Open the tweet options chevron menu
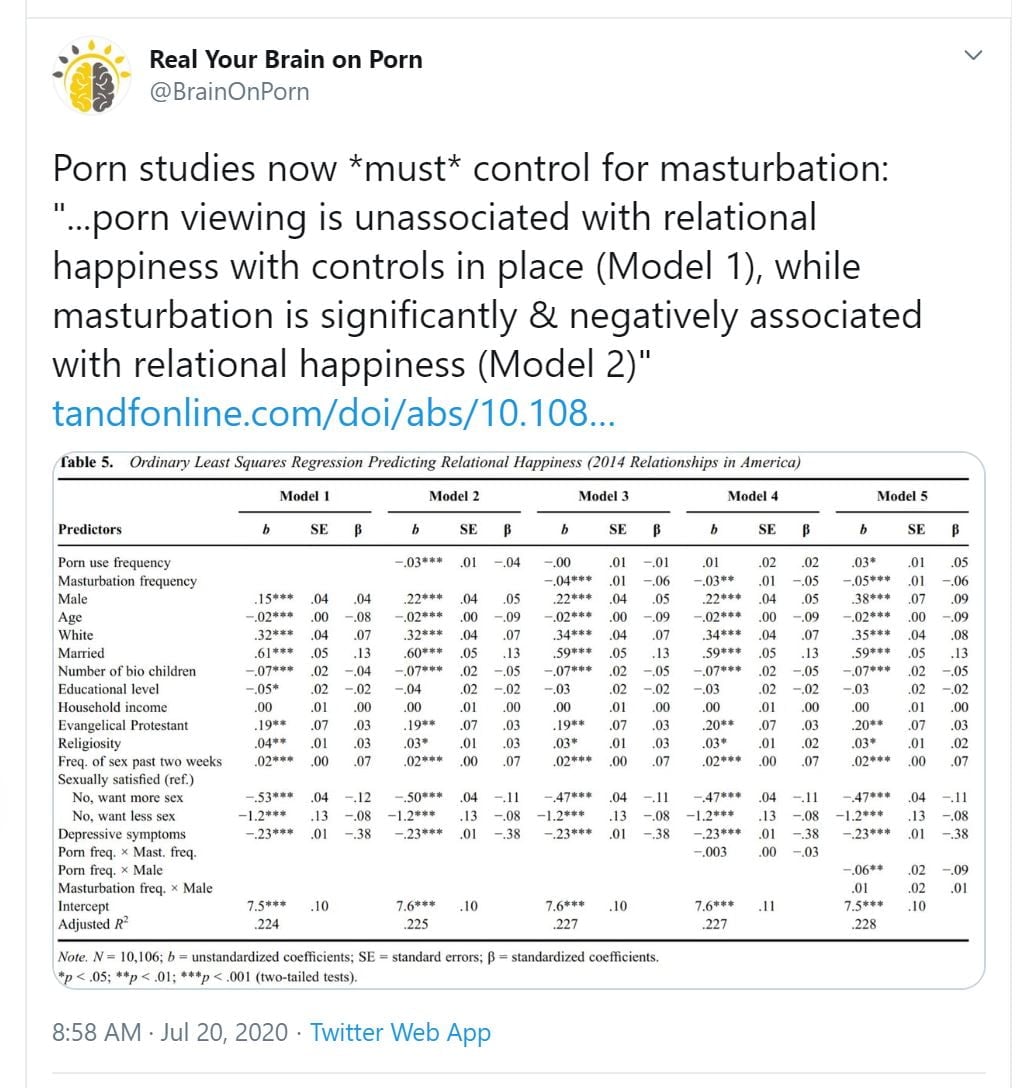 (973, 56)
